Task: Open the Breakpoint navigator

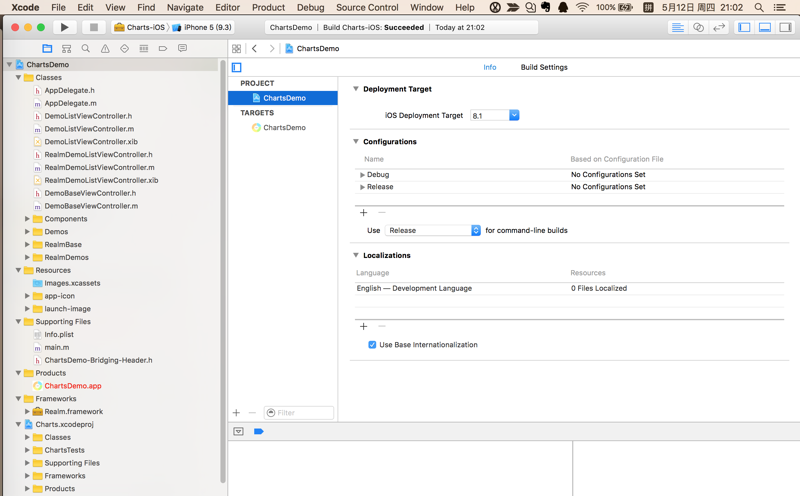Action: click(x=163, y=48)
